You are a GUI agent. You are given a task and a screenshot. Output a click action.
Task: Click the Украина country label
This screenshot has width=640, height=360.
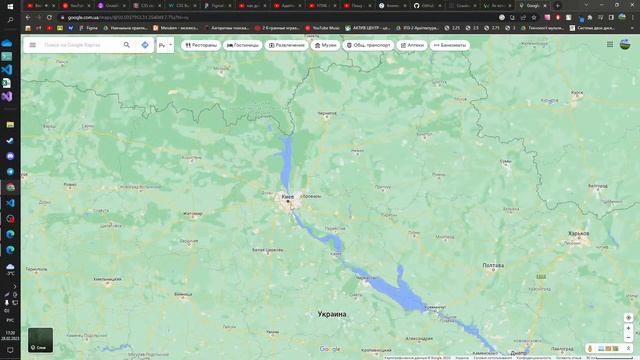(x=332, y=314)
